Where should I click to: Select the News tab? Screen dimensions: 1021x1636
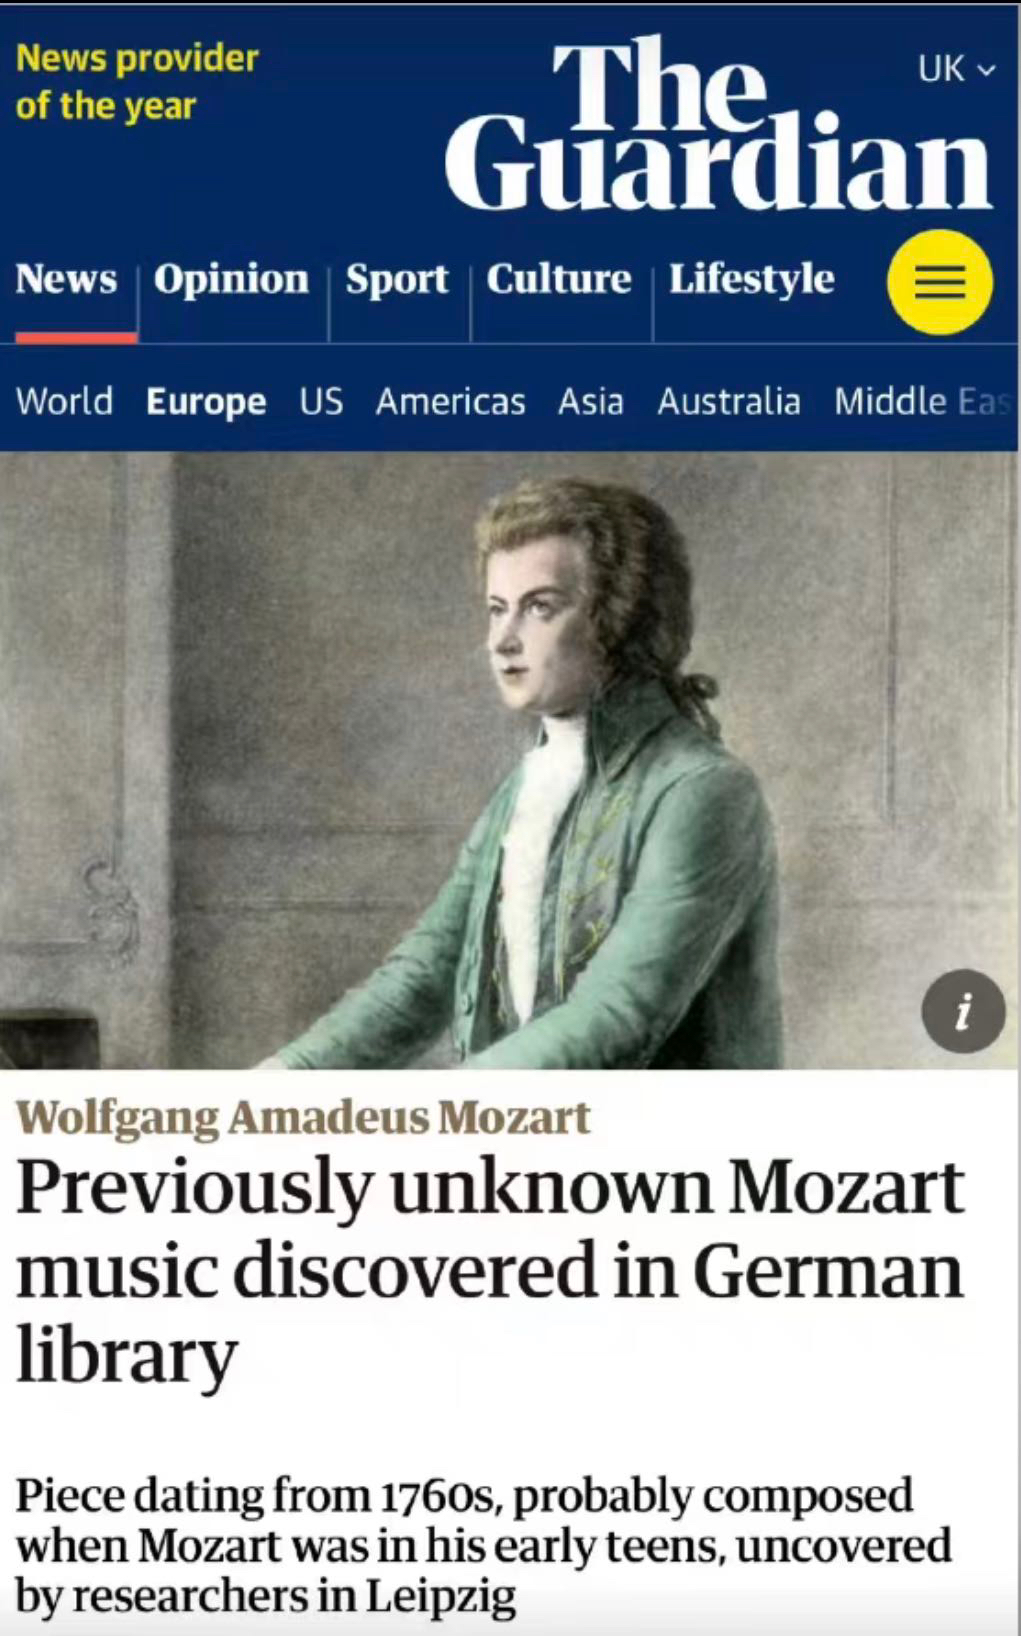point(66,279)
